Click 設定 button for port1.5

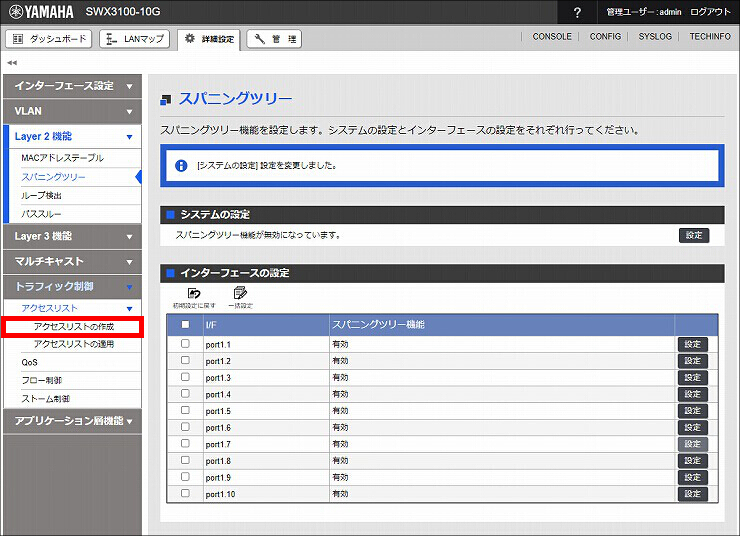(692, 410)
